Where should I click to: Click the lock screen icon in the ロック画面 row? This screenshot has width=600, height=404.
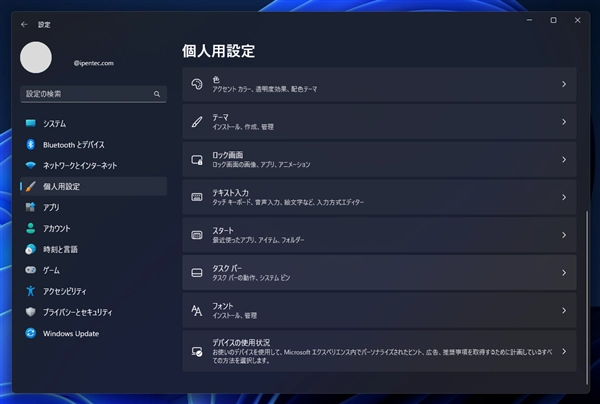point(197,160)
